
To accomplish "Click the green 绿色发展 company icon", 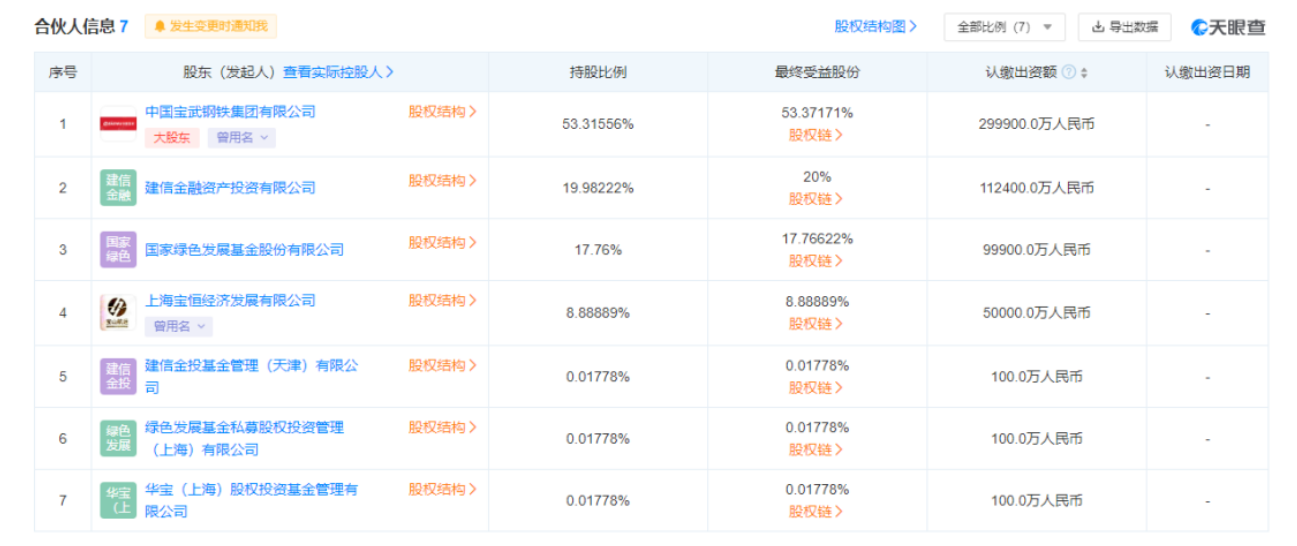I will point(118,438).
